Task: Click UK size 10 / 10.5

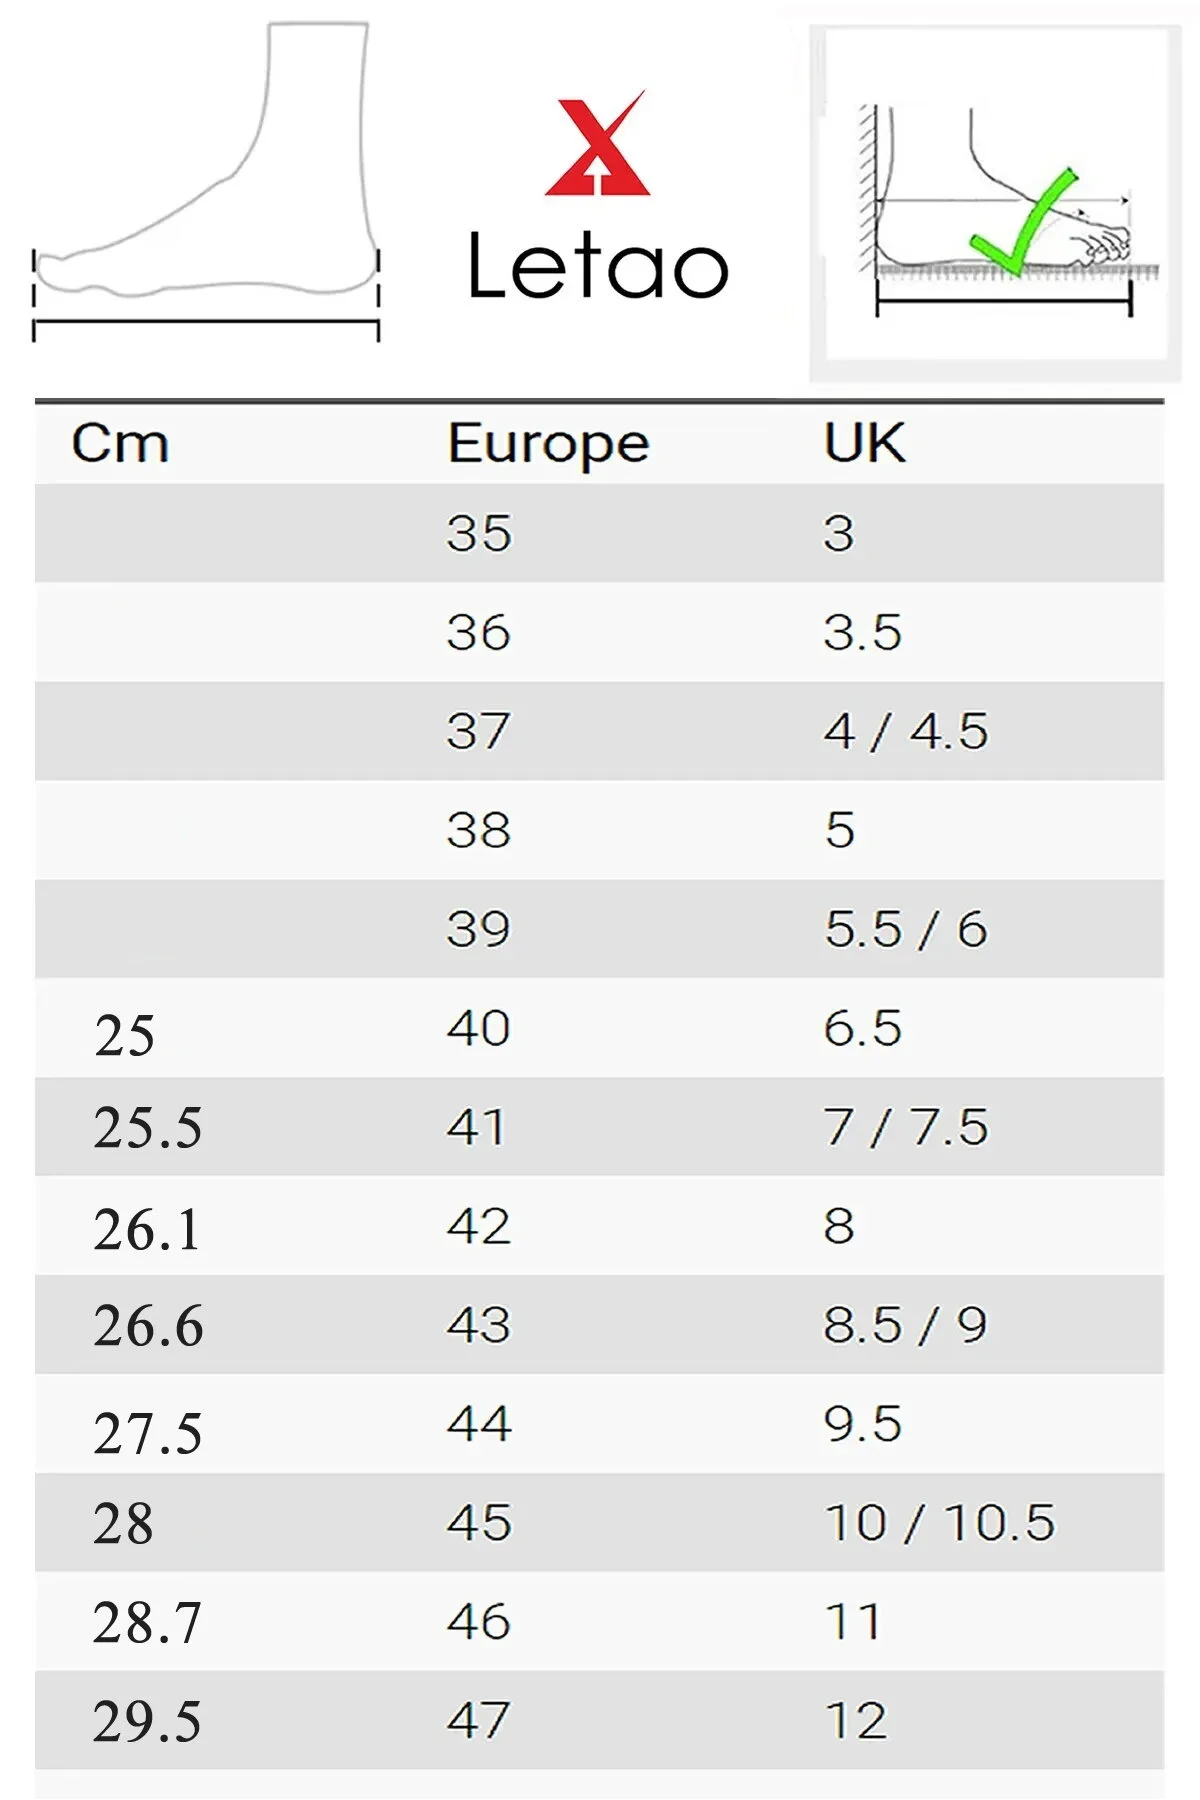Action: [940, 1523]
